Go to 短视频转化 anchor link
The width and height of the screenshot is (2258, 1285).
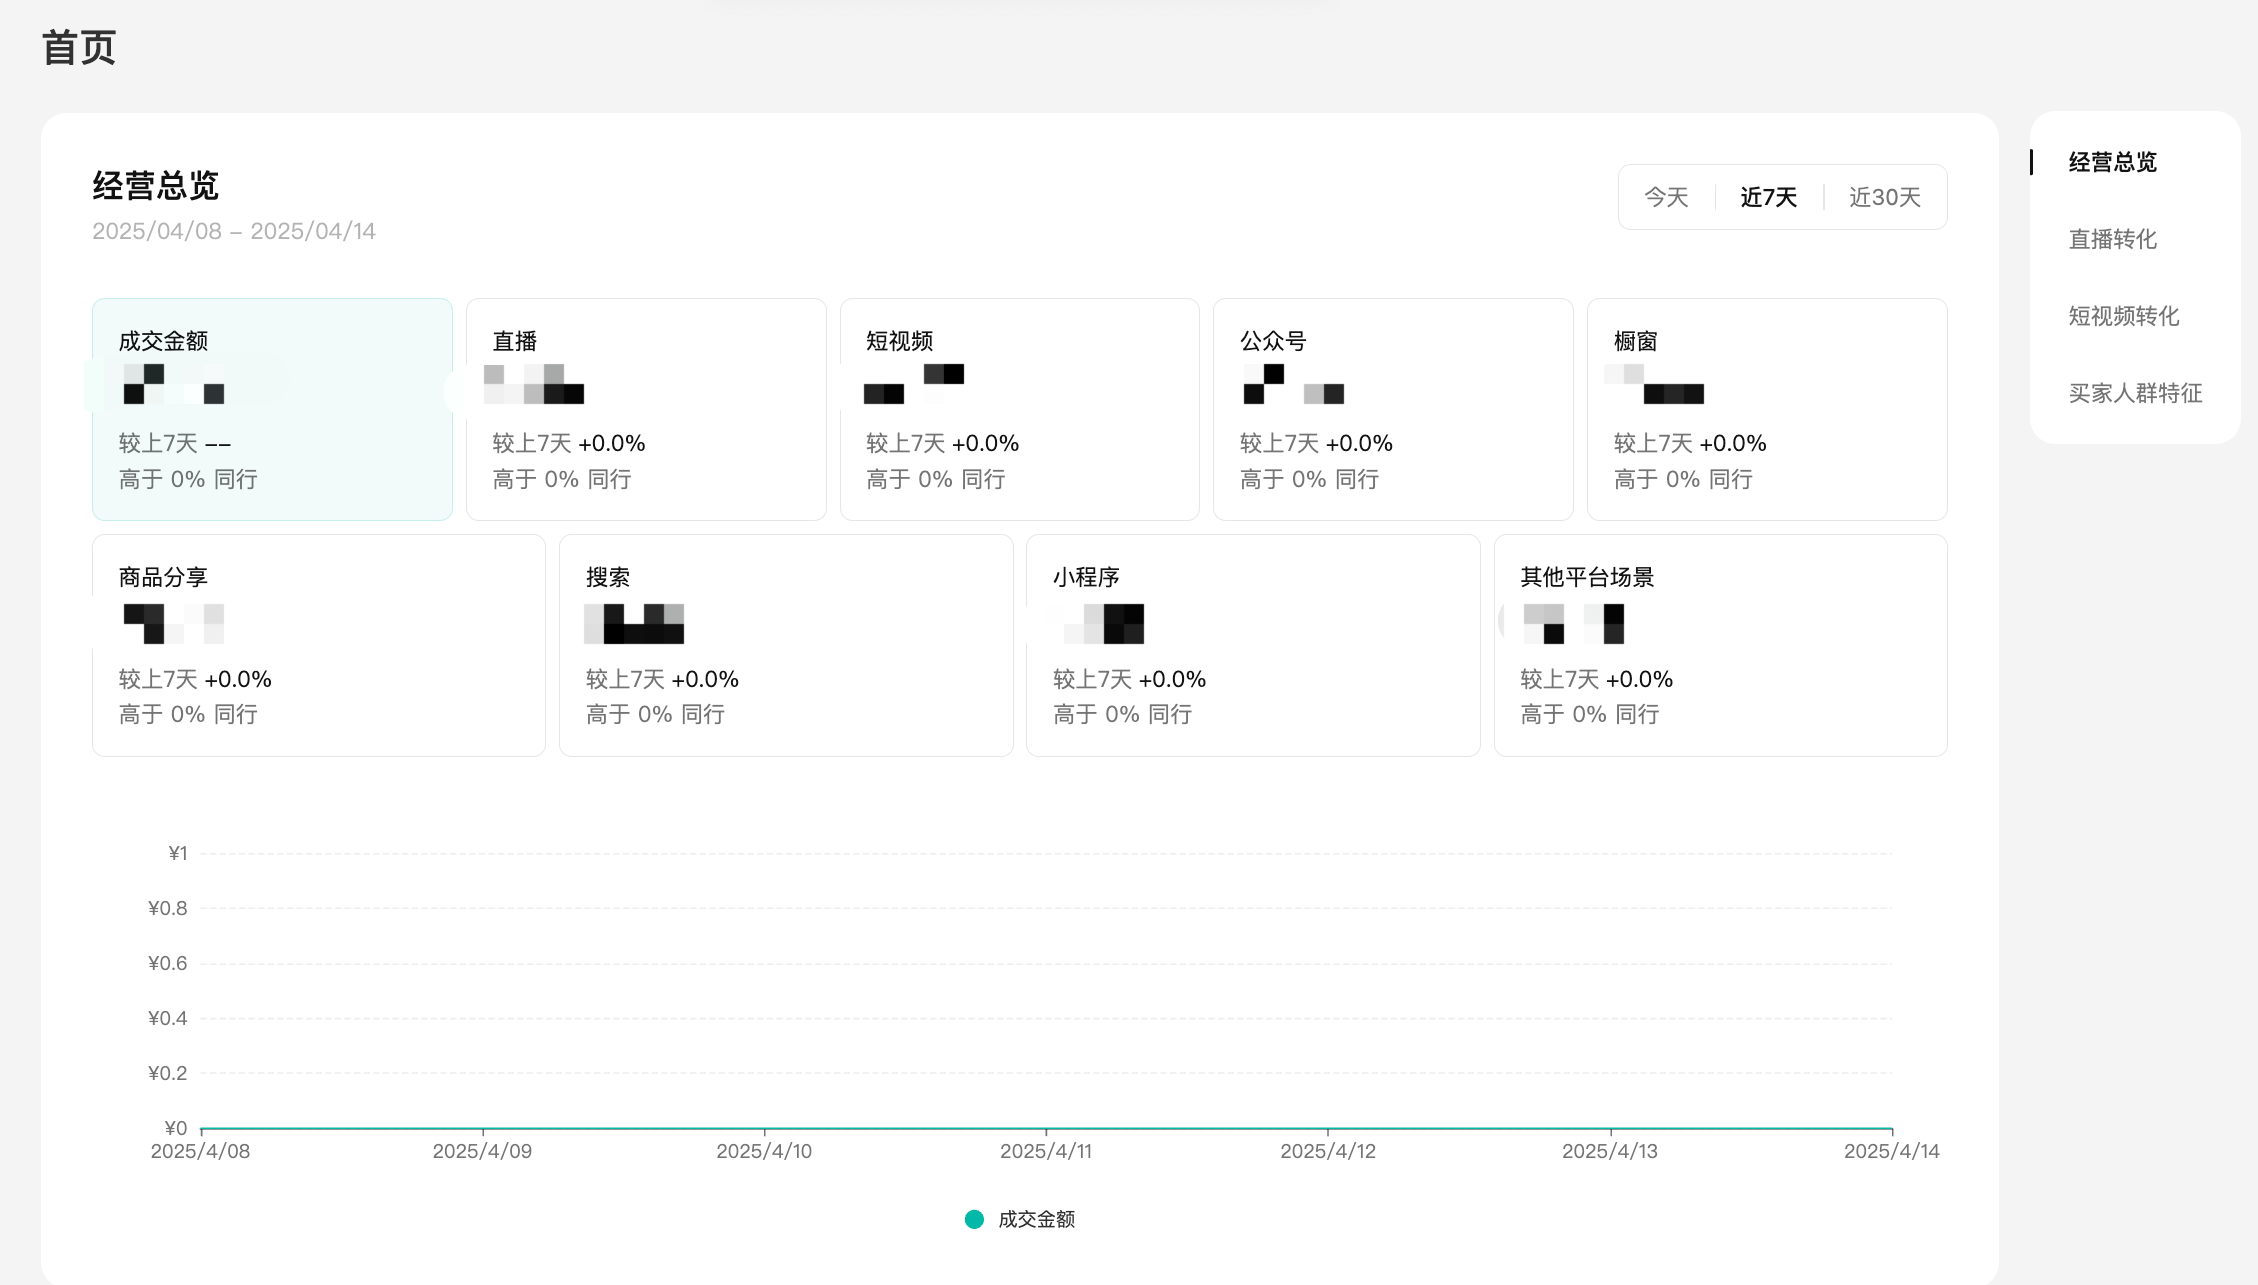(2123, 316)
